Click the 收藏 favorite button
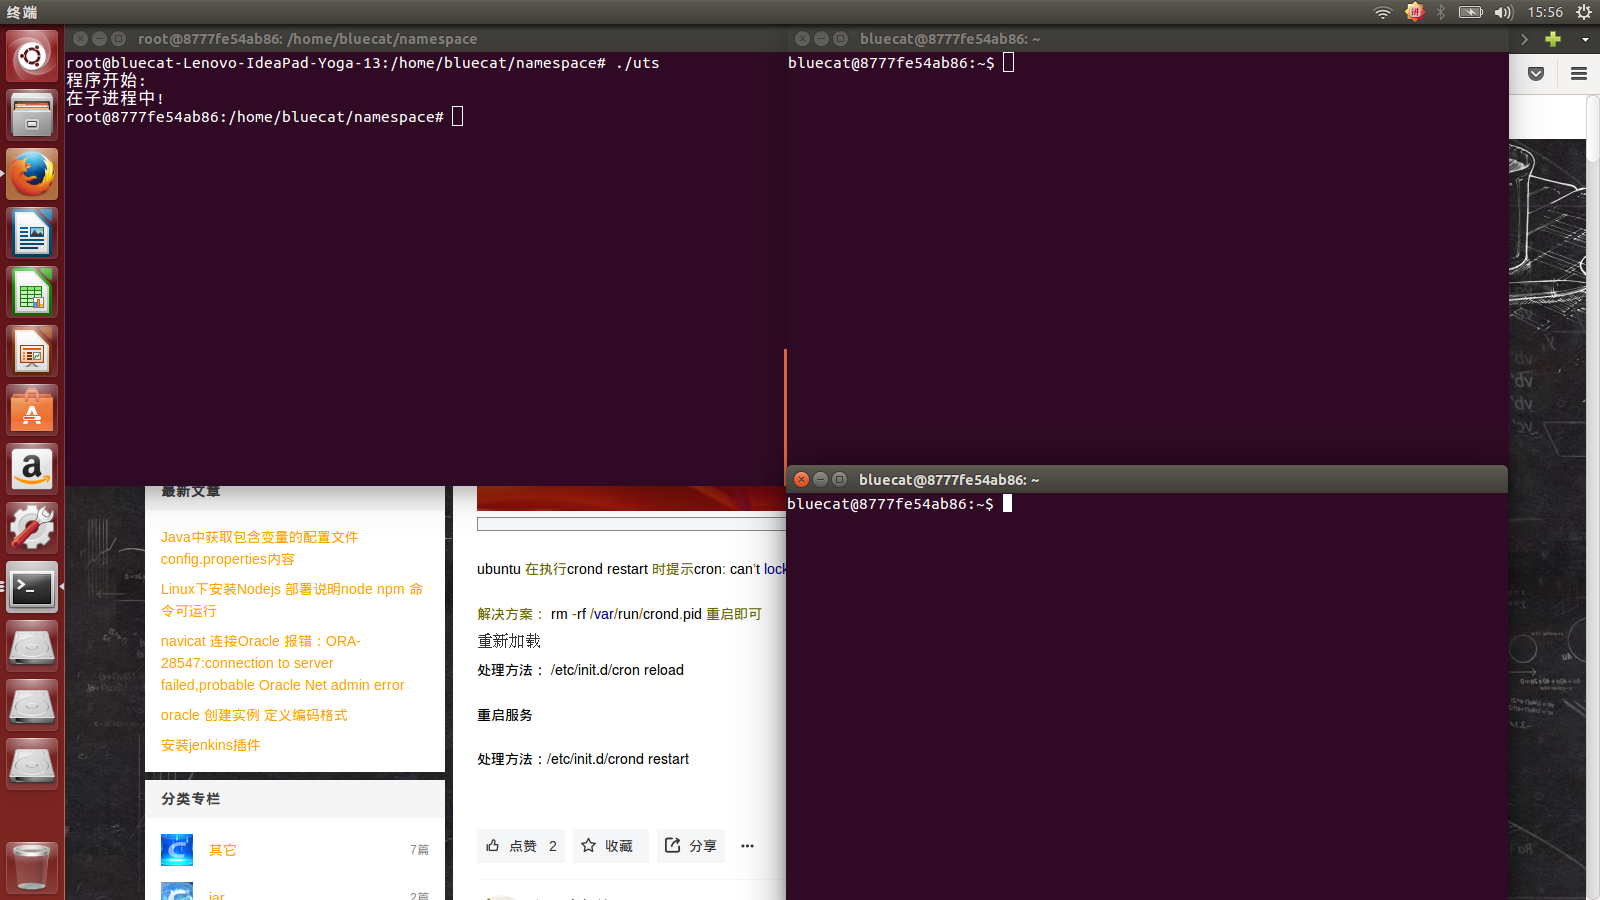 [x=610, y=846]
